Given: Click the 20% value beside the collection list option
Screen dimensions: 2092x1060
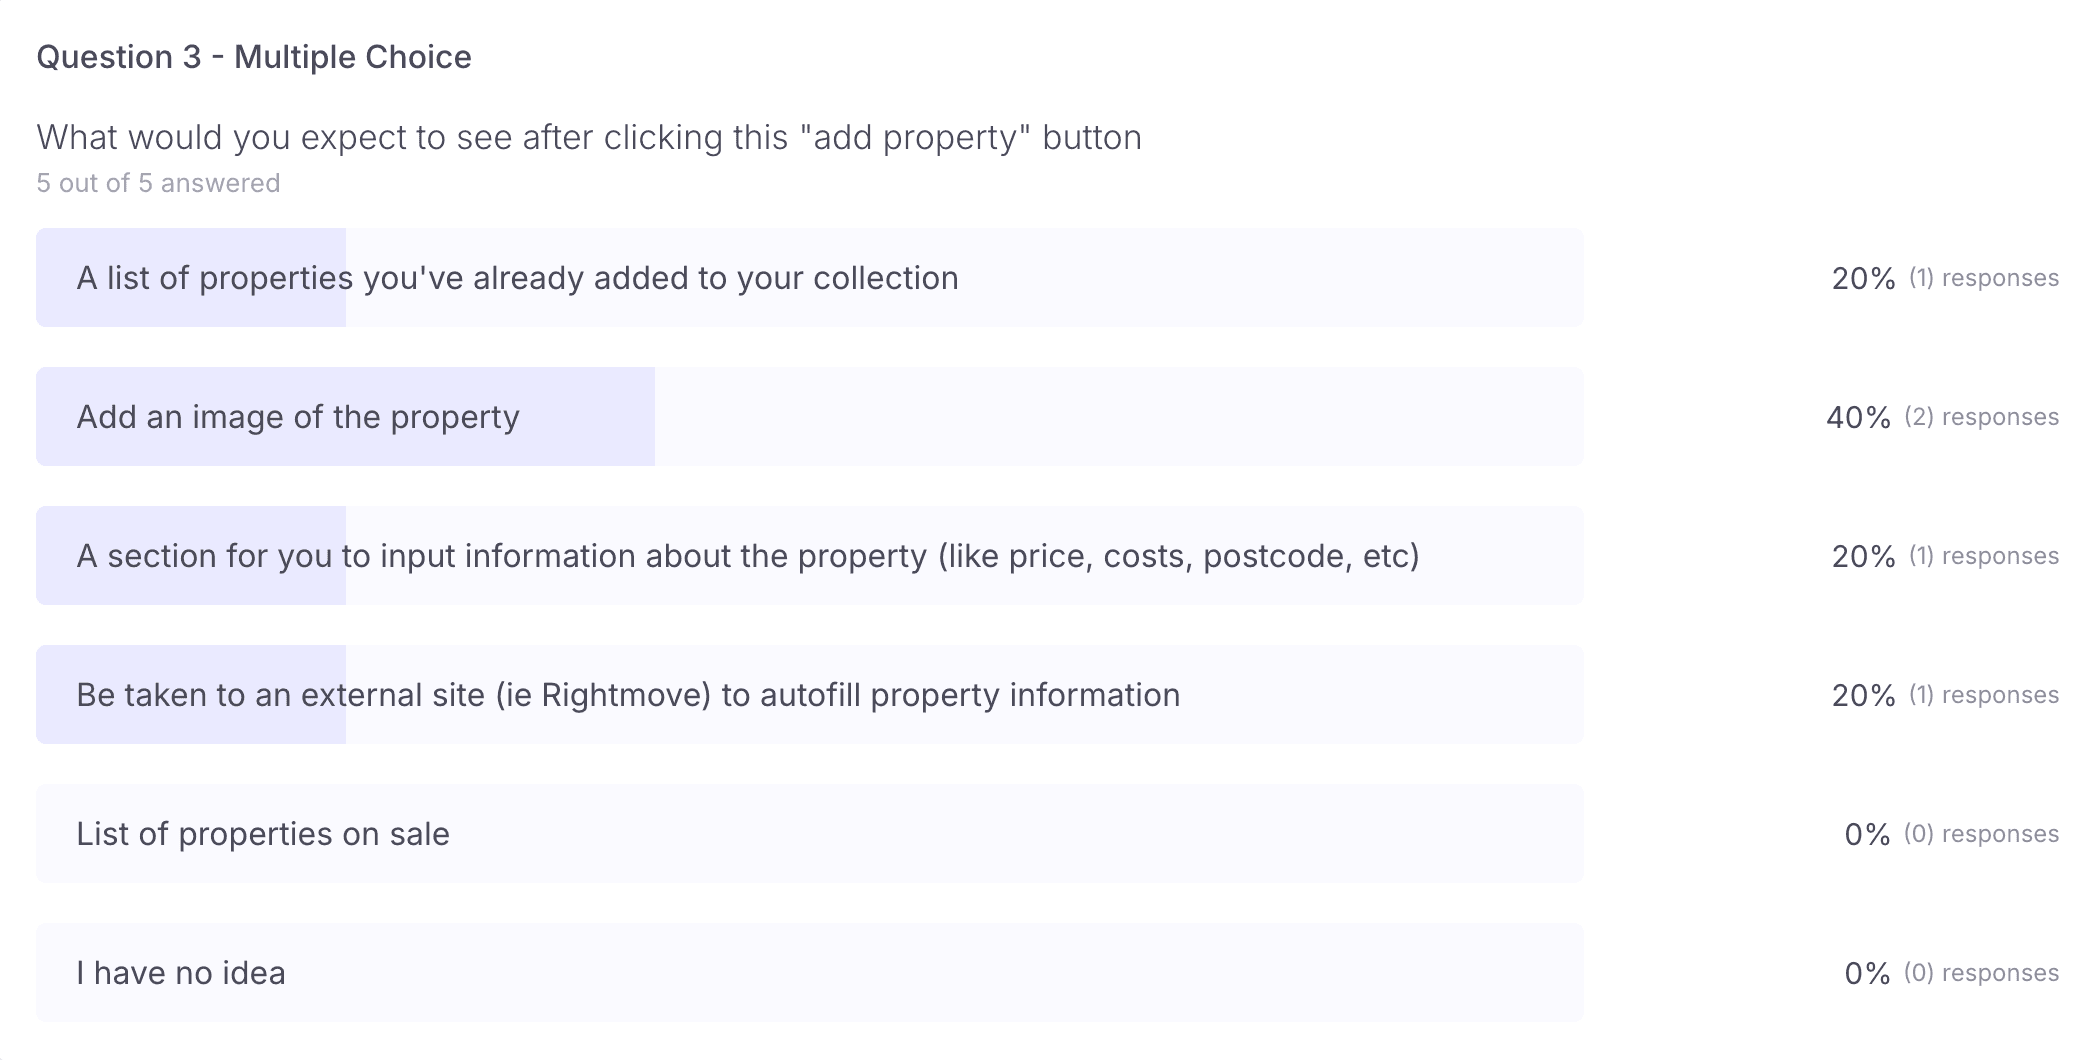Looking at the screenshot, I should [1863, 278].
